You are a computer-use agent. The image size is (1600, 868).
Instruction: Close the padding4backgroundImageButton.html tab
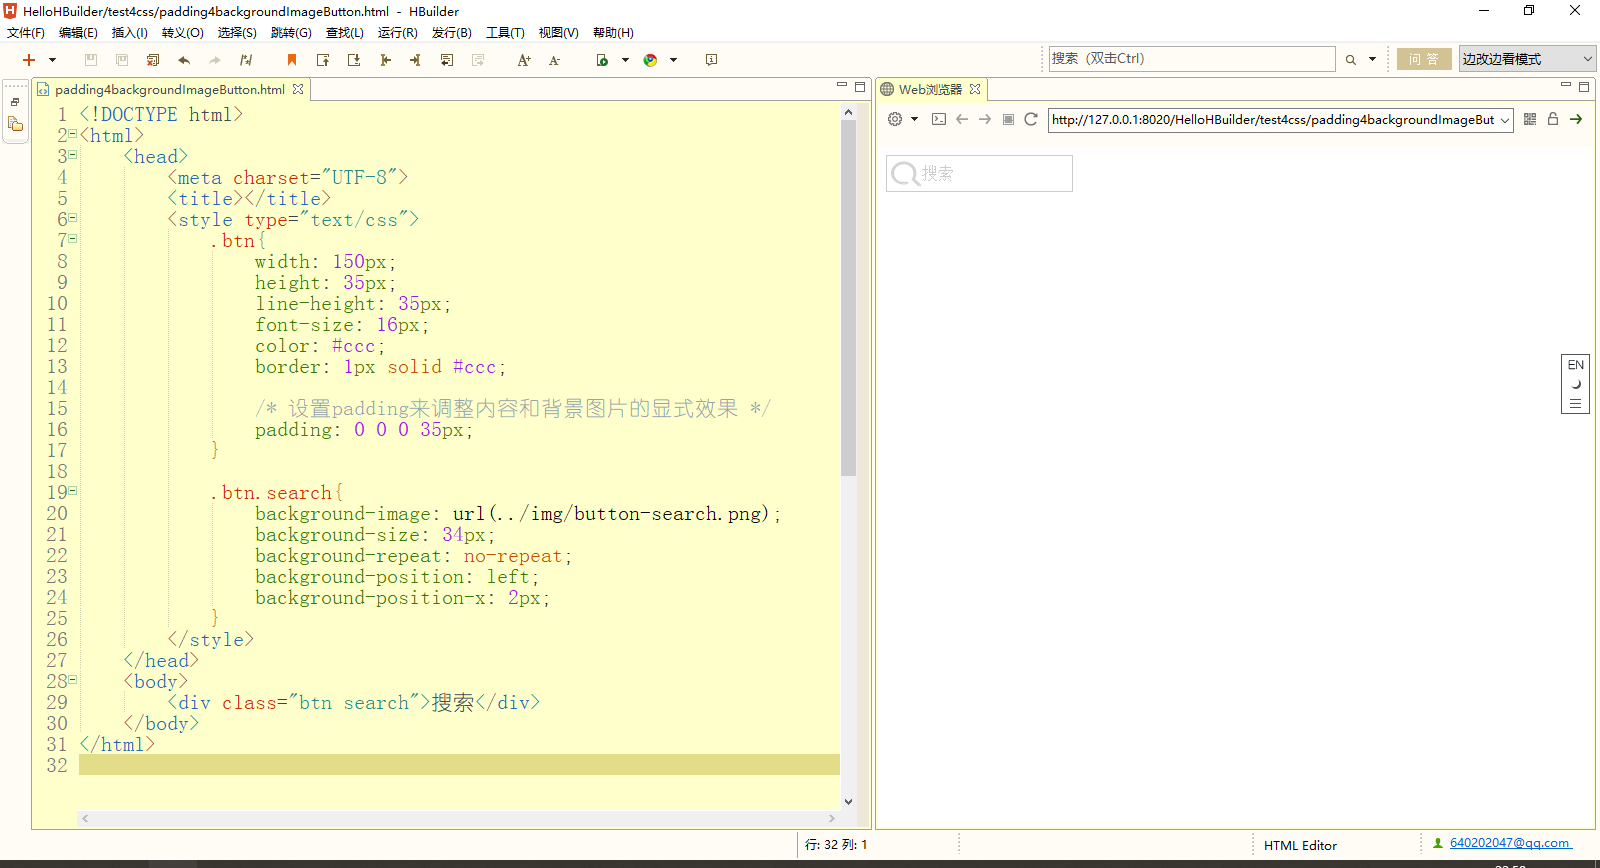298,89
